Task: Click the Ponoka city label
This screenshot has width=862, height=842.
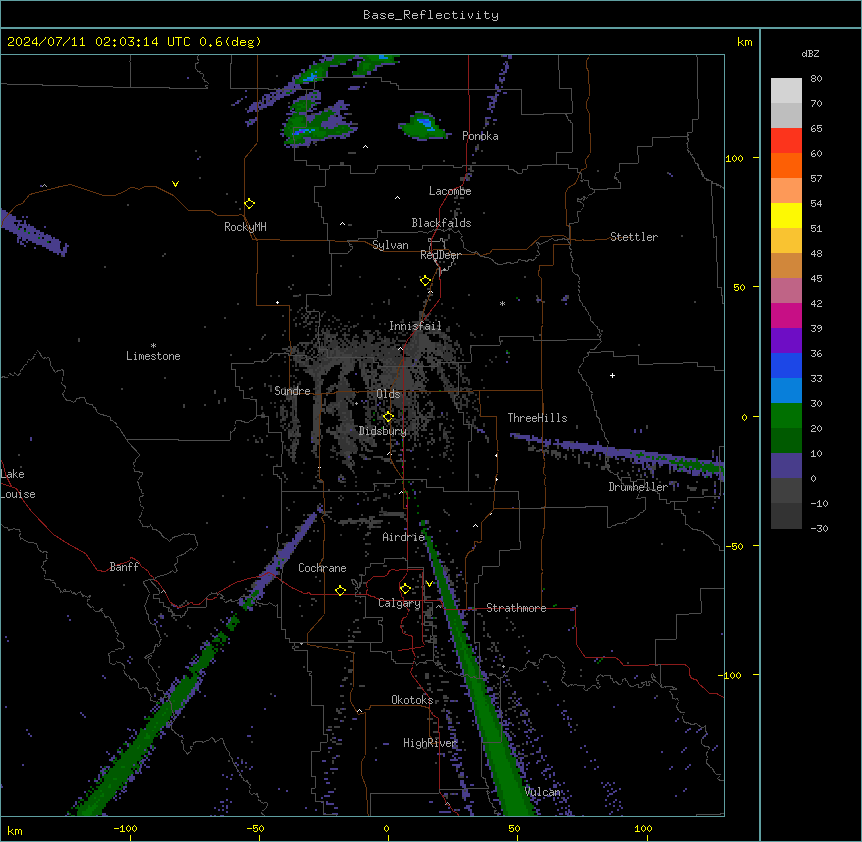Action: click(x=480, y=136)
